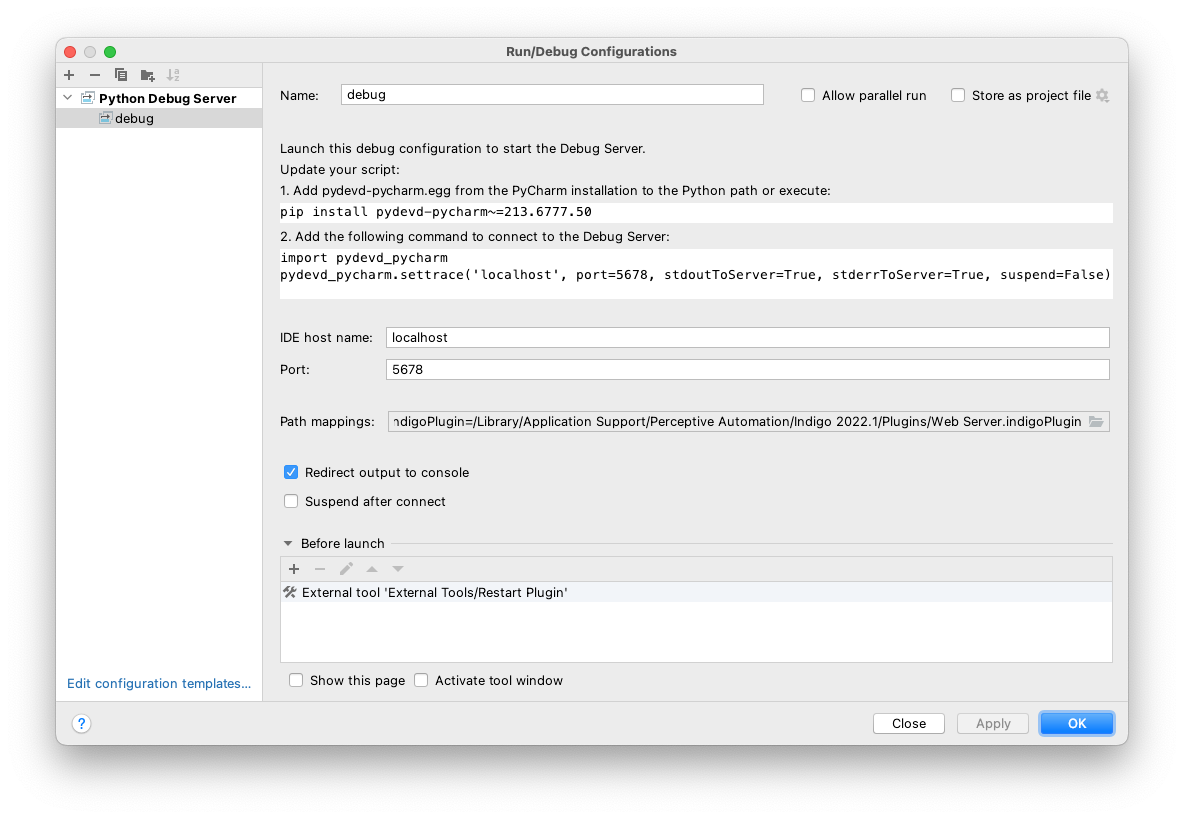Collapse the Before launch section

coord(288,543)
